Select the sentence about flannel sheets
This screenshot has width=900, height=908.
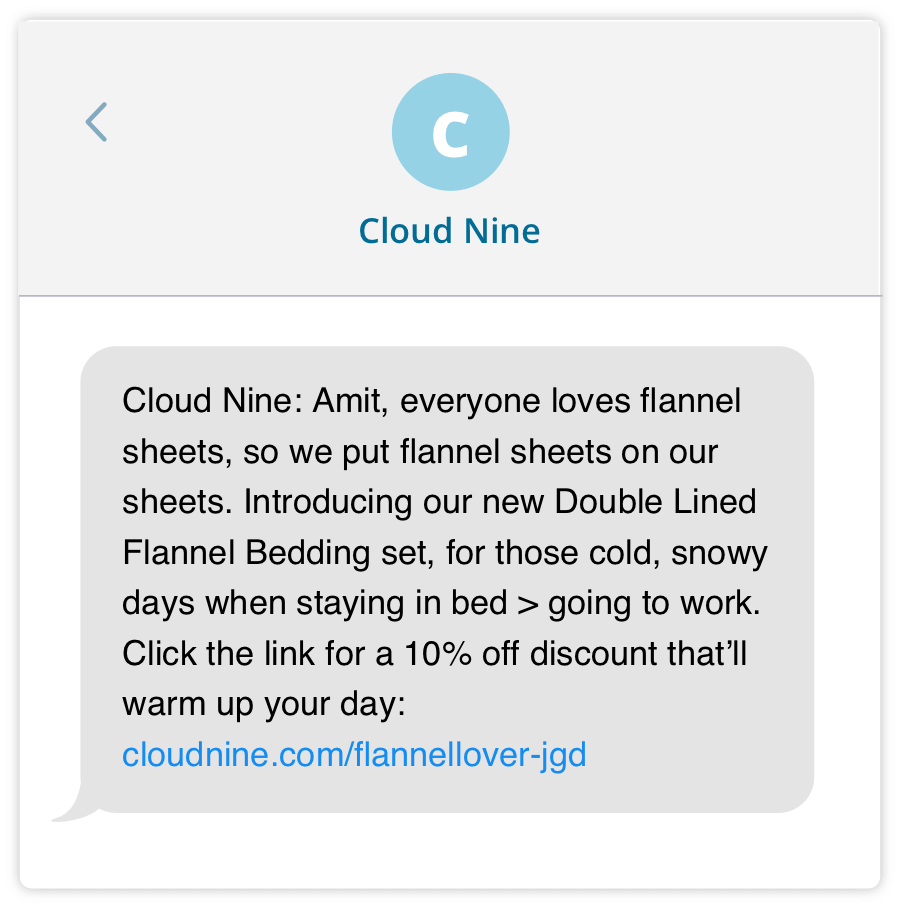coord(430,426)
